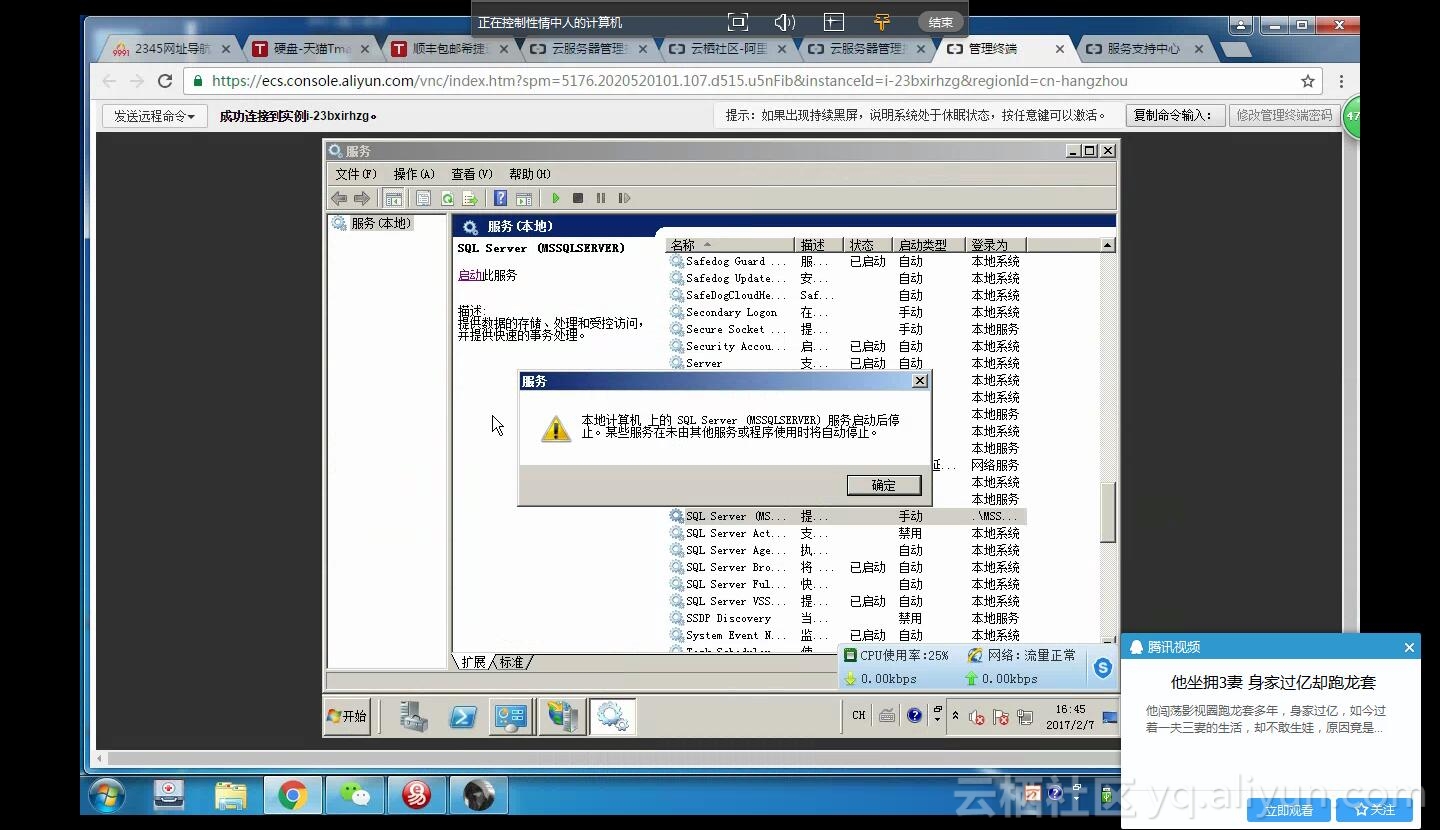Click the 修改管理终端密码 button
The width and height of the screenshot is (1440, 830).
[1284, 115]
